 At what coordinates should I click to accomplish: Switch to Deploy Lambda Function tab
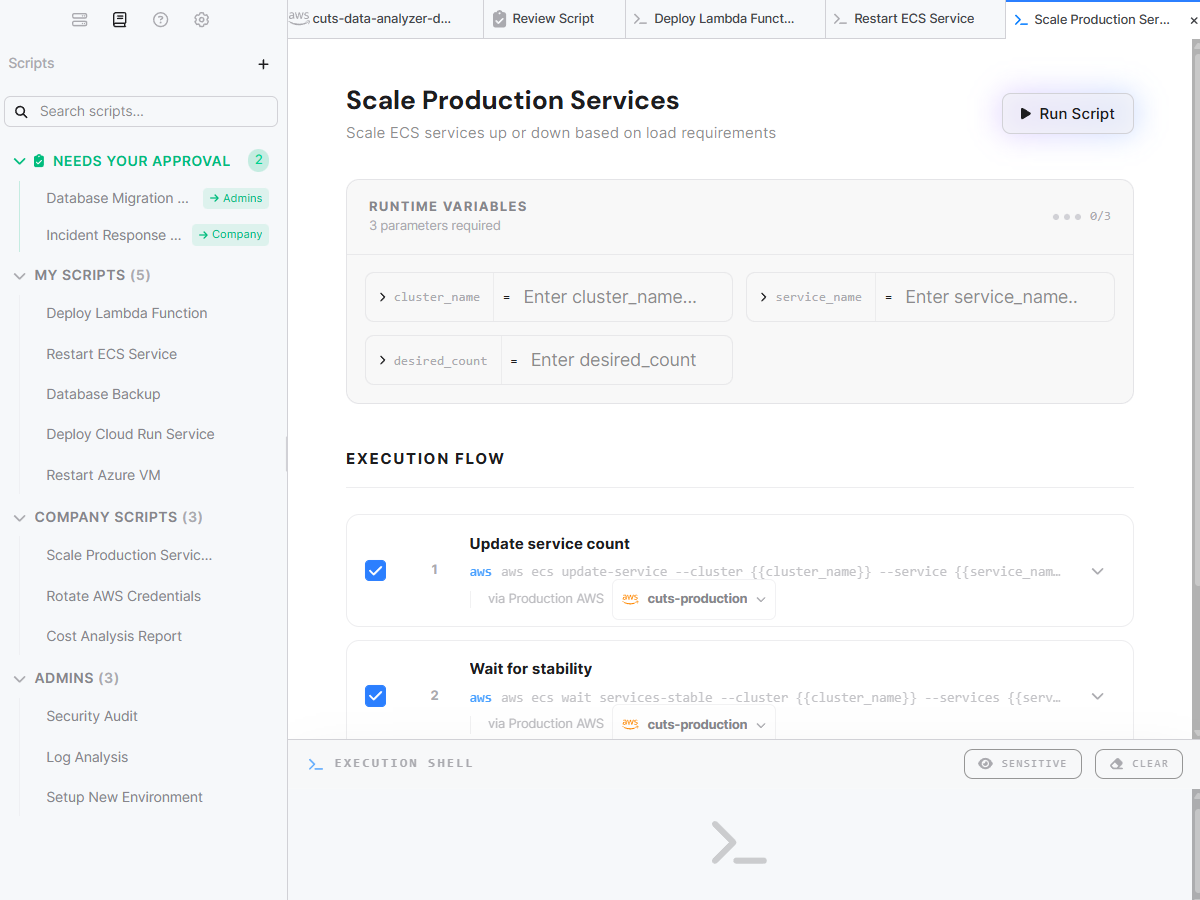pyautogui.click(x=726, y=19)
